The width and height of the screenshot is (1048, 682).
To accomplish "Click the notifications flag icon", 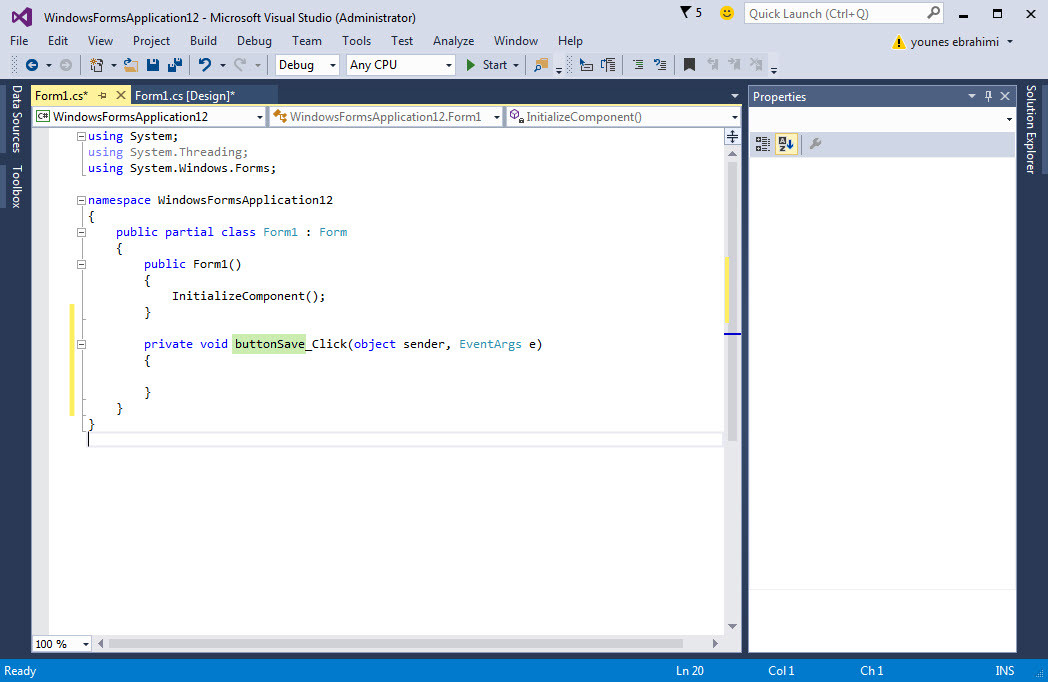I will (x=685, y=13).
